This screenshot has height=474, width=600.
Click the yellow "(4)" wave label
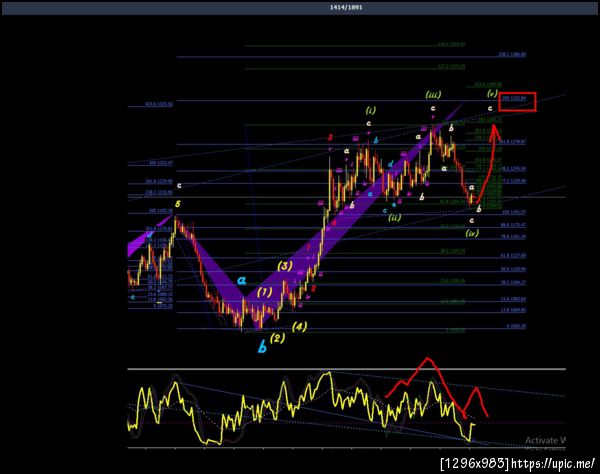coord(299,327)
